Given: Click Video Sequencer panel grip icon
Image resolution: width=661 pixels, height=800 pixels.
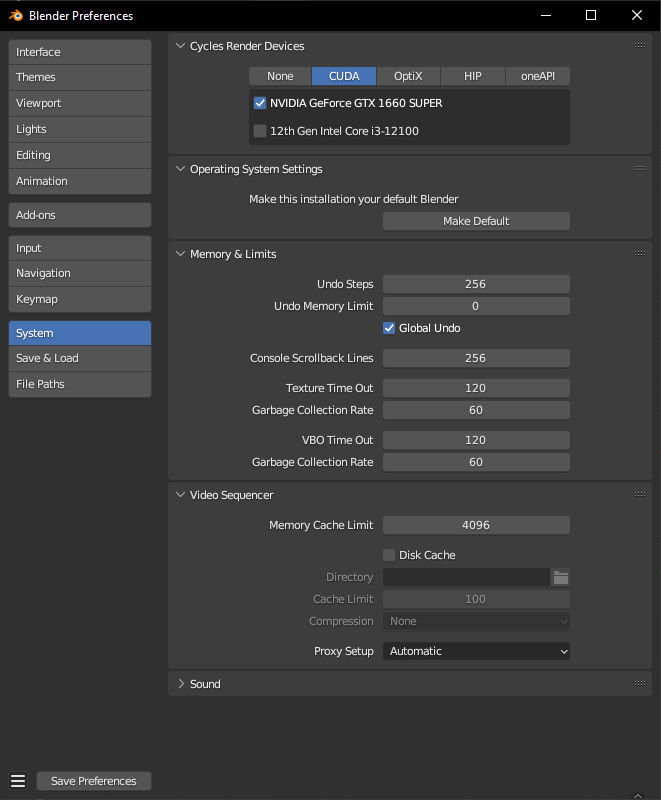Looking at the screenshot, I should click(639, 495).
